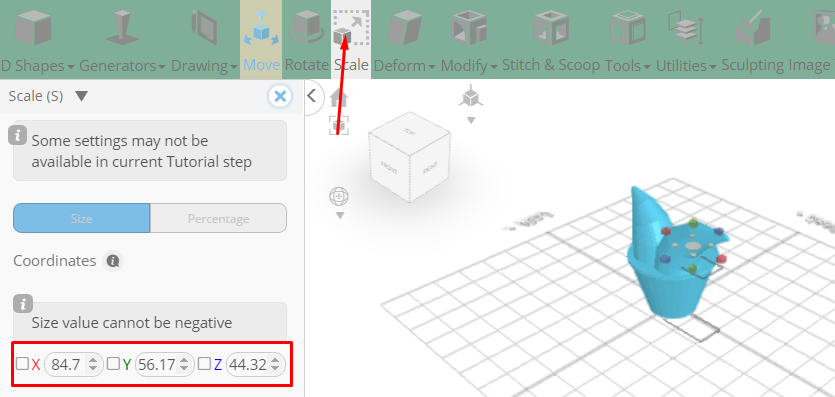Click the Stitch & Scoop label
Viewport: 835px width, 397px height.
(551, 65)
